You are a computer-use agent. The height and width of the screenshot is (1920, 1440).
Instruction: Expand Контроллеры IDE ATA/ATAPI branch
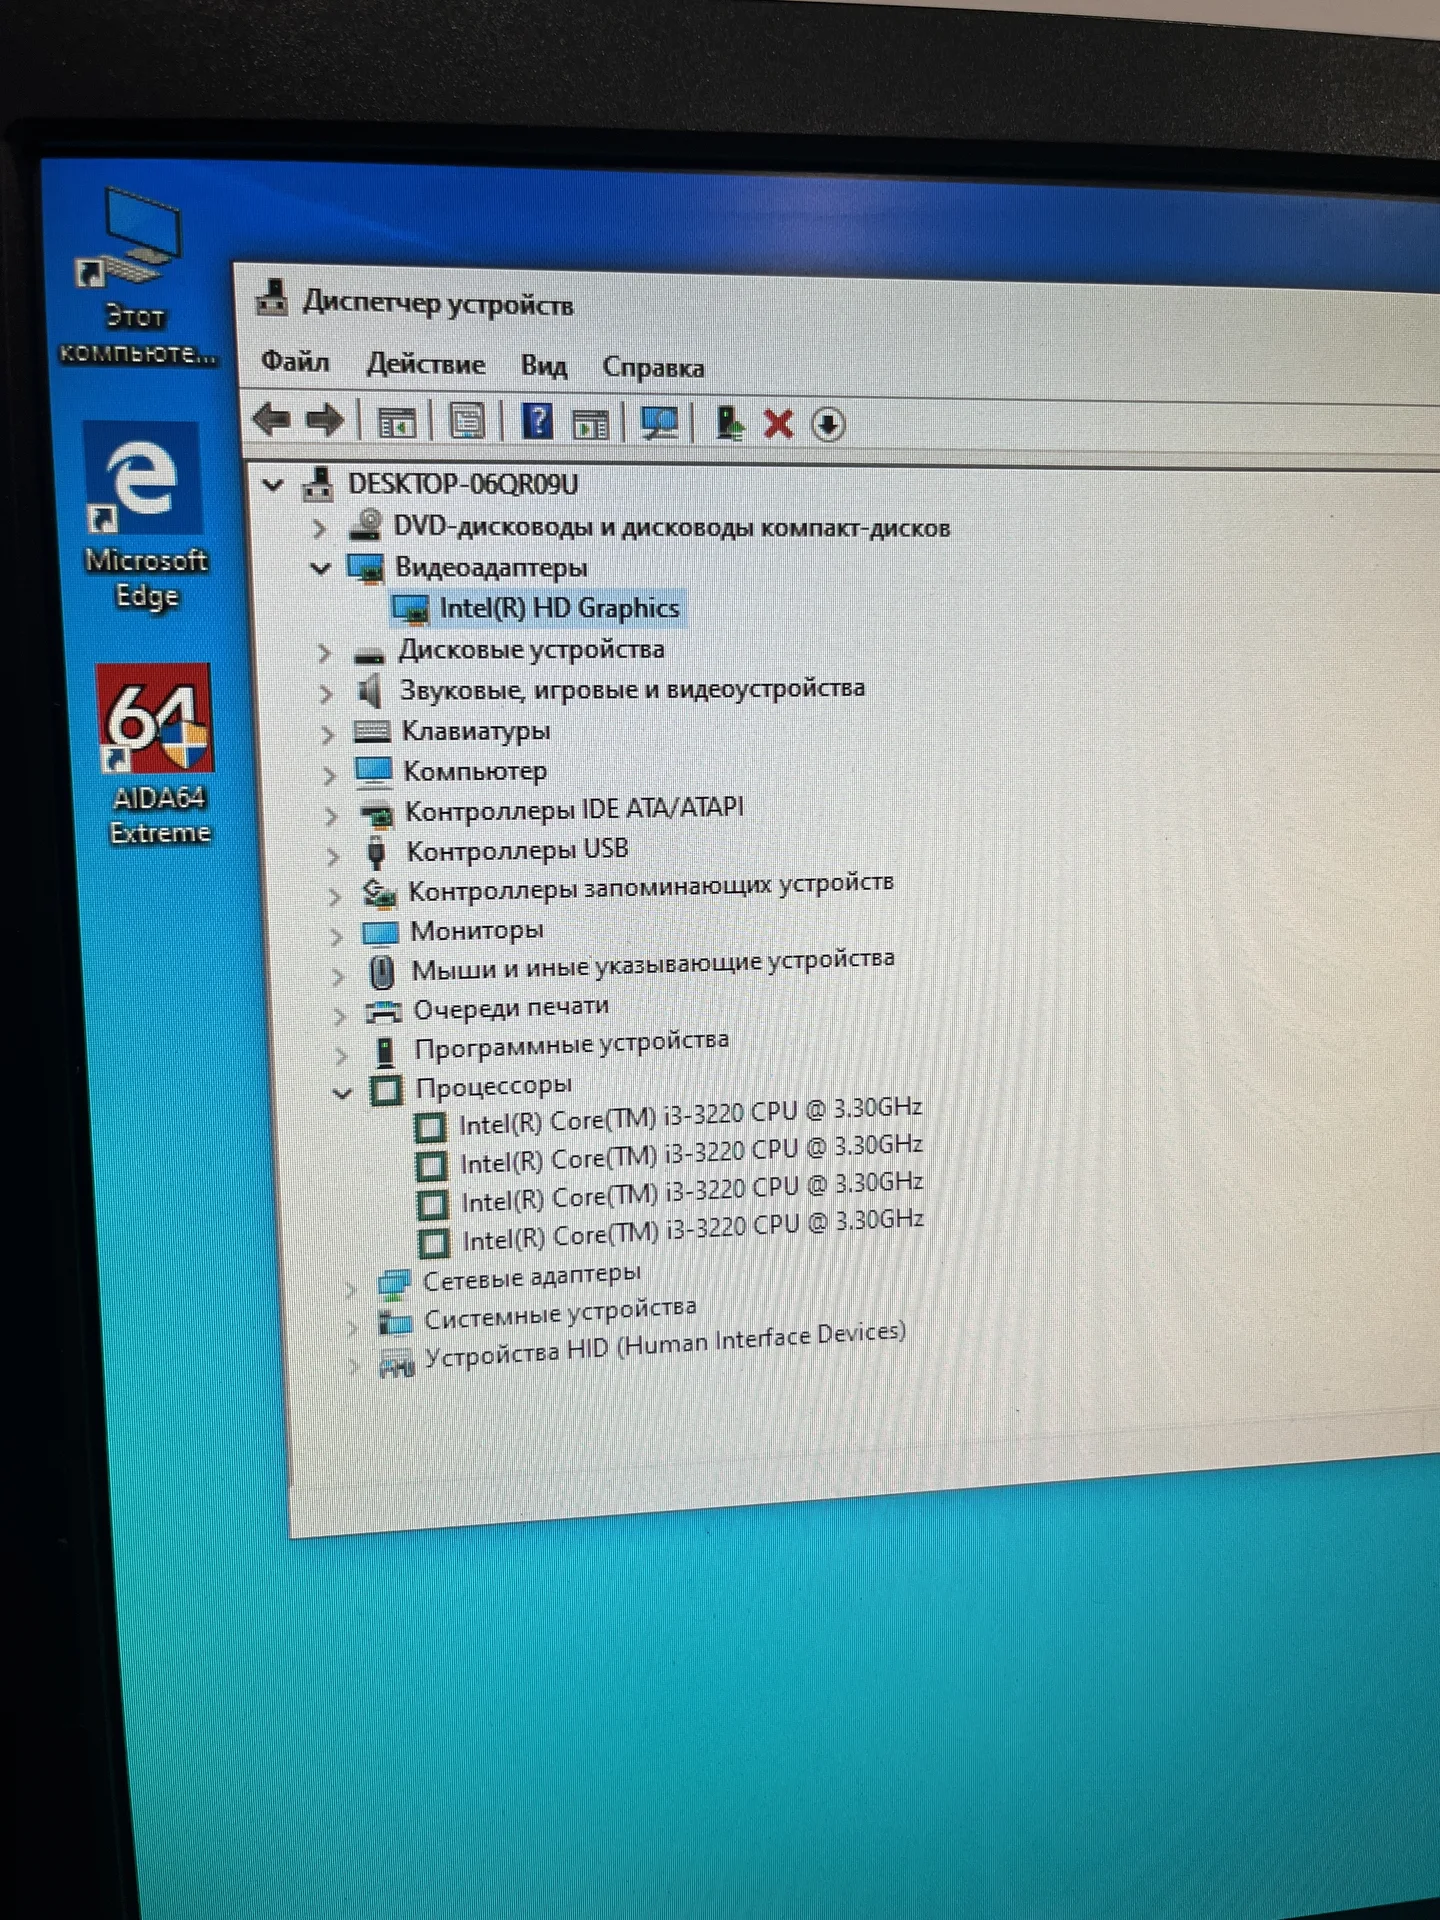[331, 816]
